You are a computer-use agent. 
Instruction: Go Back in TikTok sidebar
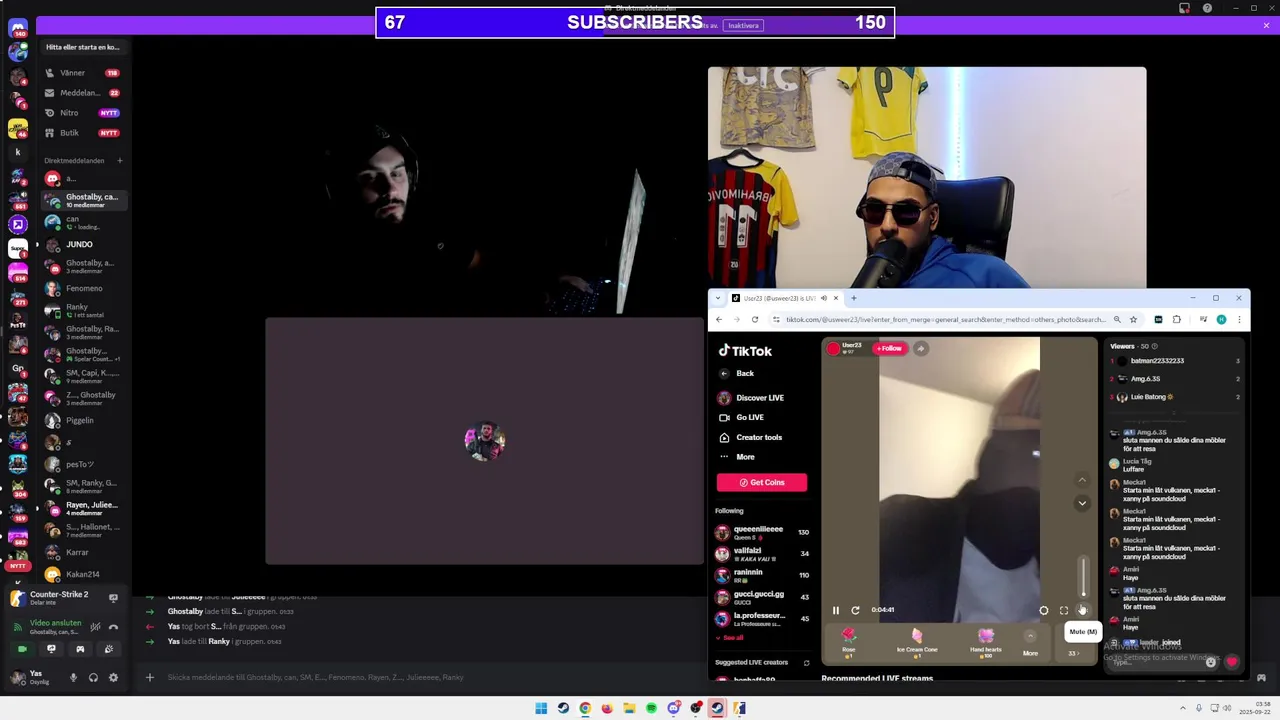tap(736, 373)
